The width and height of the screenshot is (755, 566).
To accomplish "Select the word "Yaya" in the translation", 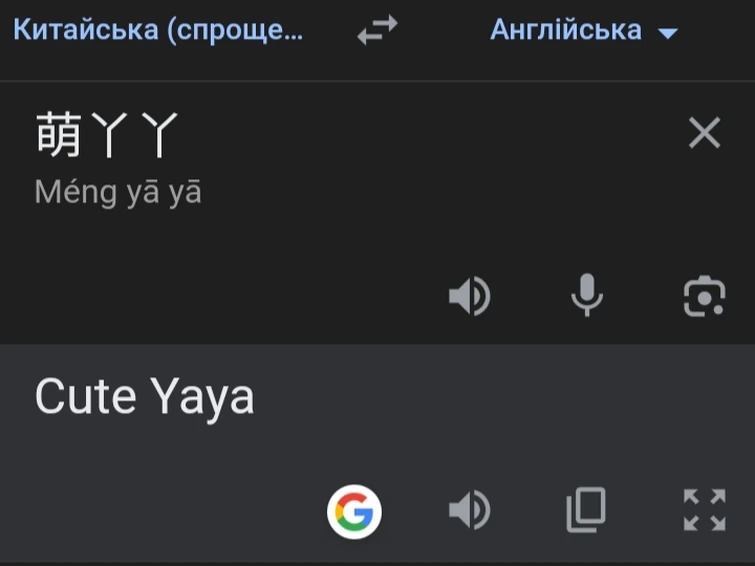I will pyautogui.click(x=203, y=398).
